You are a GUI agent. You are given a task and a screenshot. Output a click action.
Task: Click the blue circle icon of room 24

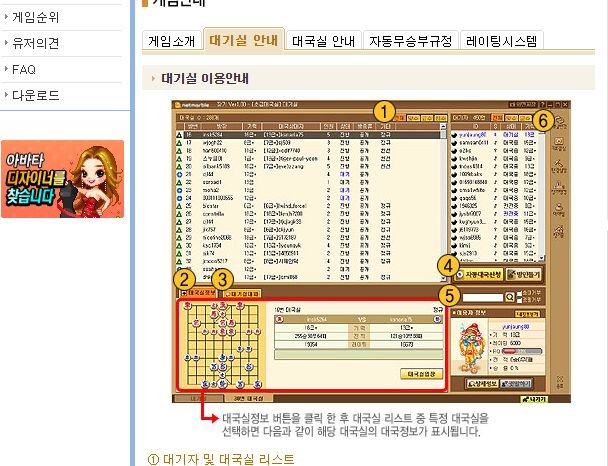click(x=179, y=198)
